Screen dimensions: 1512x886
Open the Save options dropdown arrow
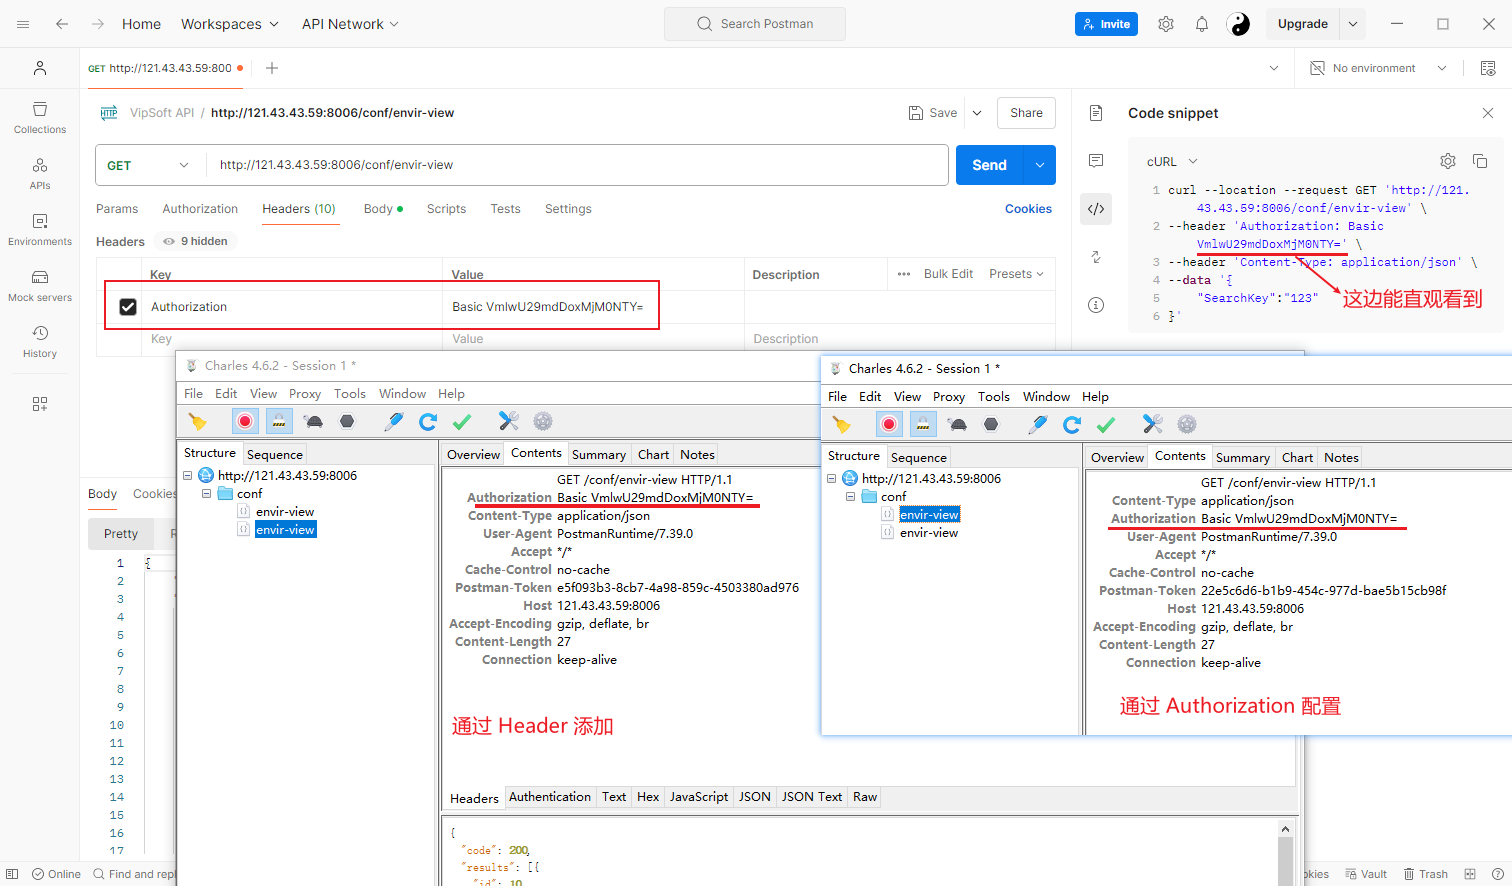tap(977, 113)
